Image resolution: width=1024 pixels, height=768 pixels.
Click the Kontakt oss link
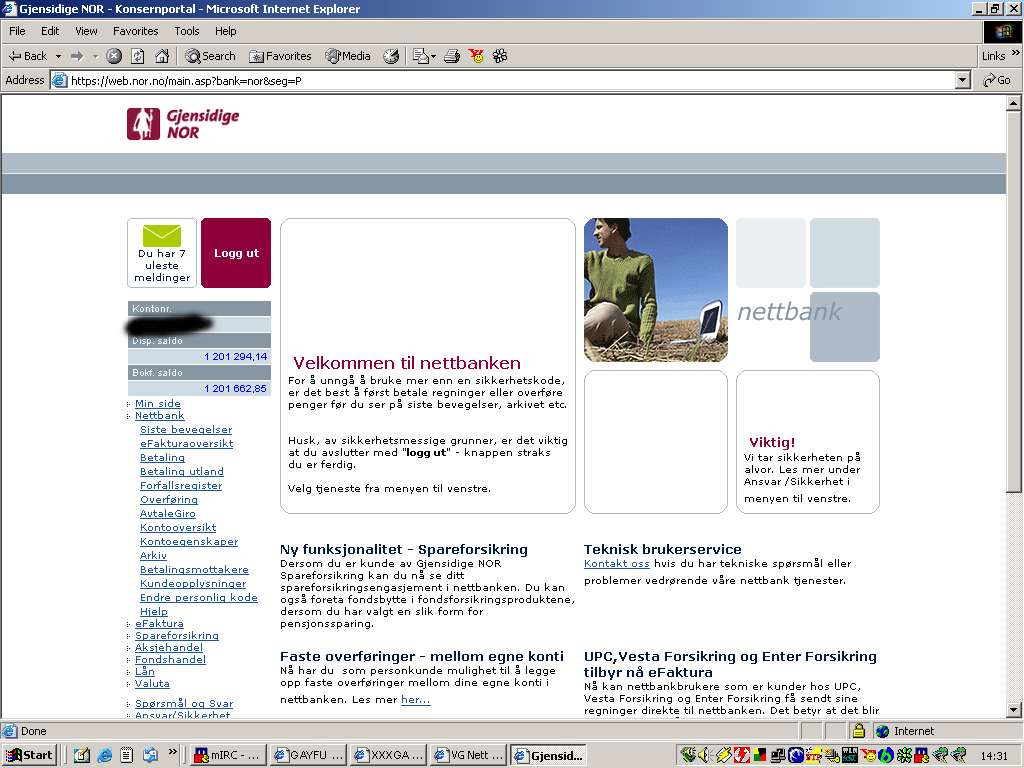(616, 564)
